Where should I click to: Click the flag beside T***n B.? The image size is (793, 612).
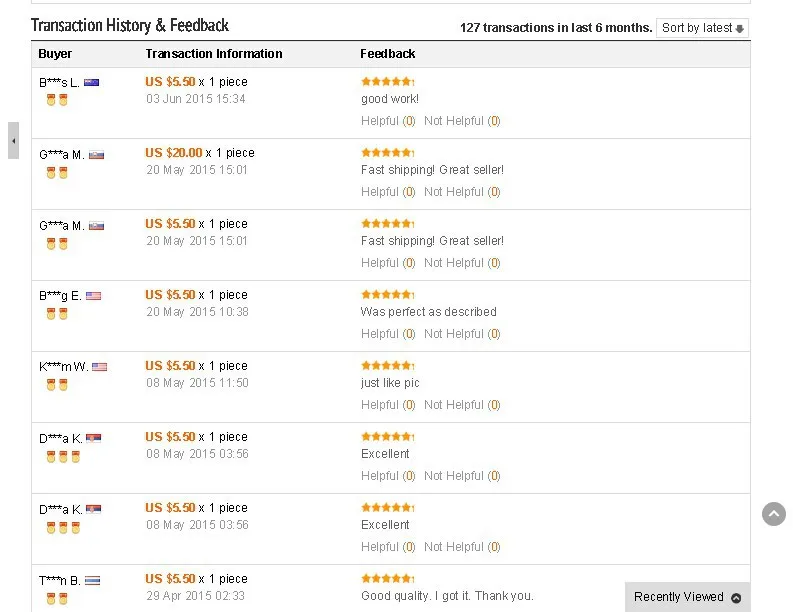click(92, 580)
